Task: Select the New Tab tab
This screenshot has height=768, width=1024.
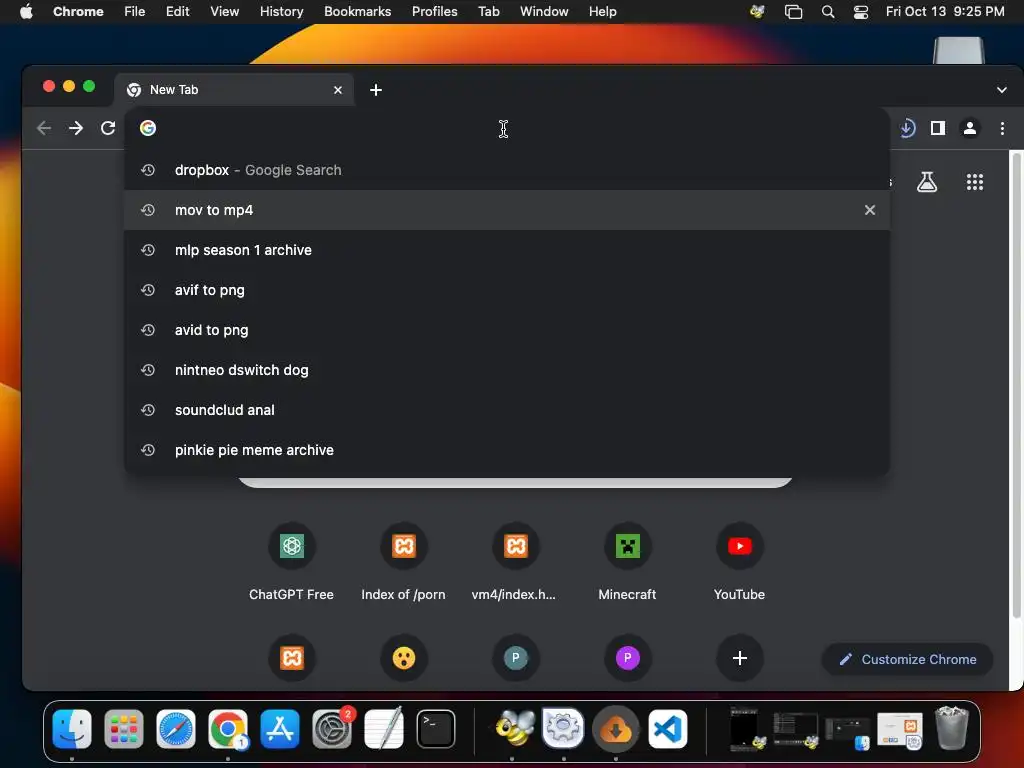Action: tap(234, 90)
